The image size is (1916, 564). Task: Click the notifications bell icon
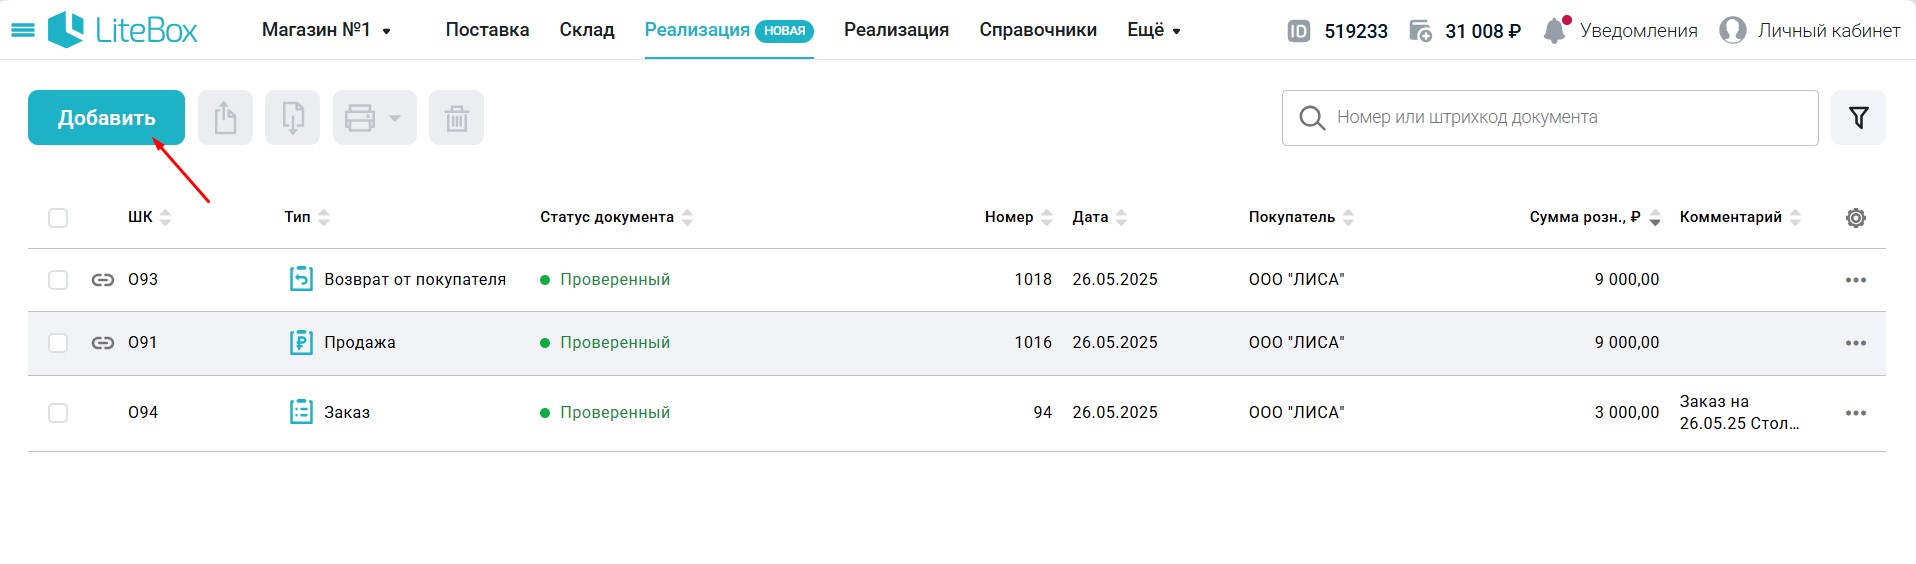click(x=1554, y=30)
